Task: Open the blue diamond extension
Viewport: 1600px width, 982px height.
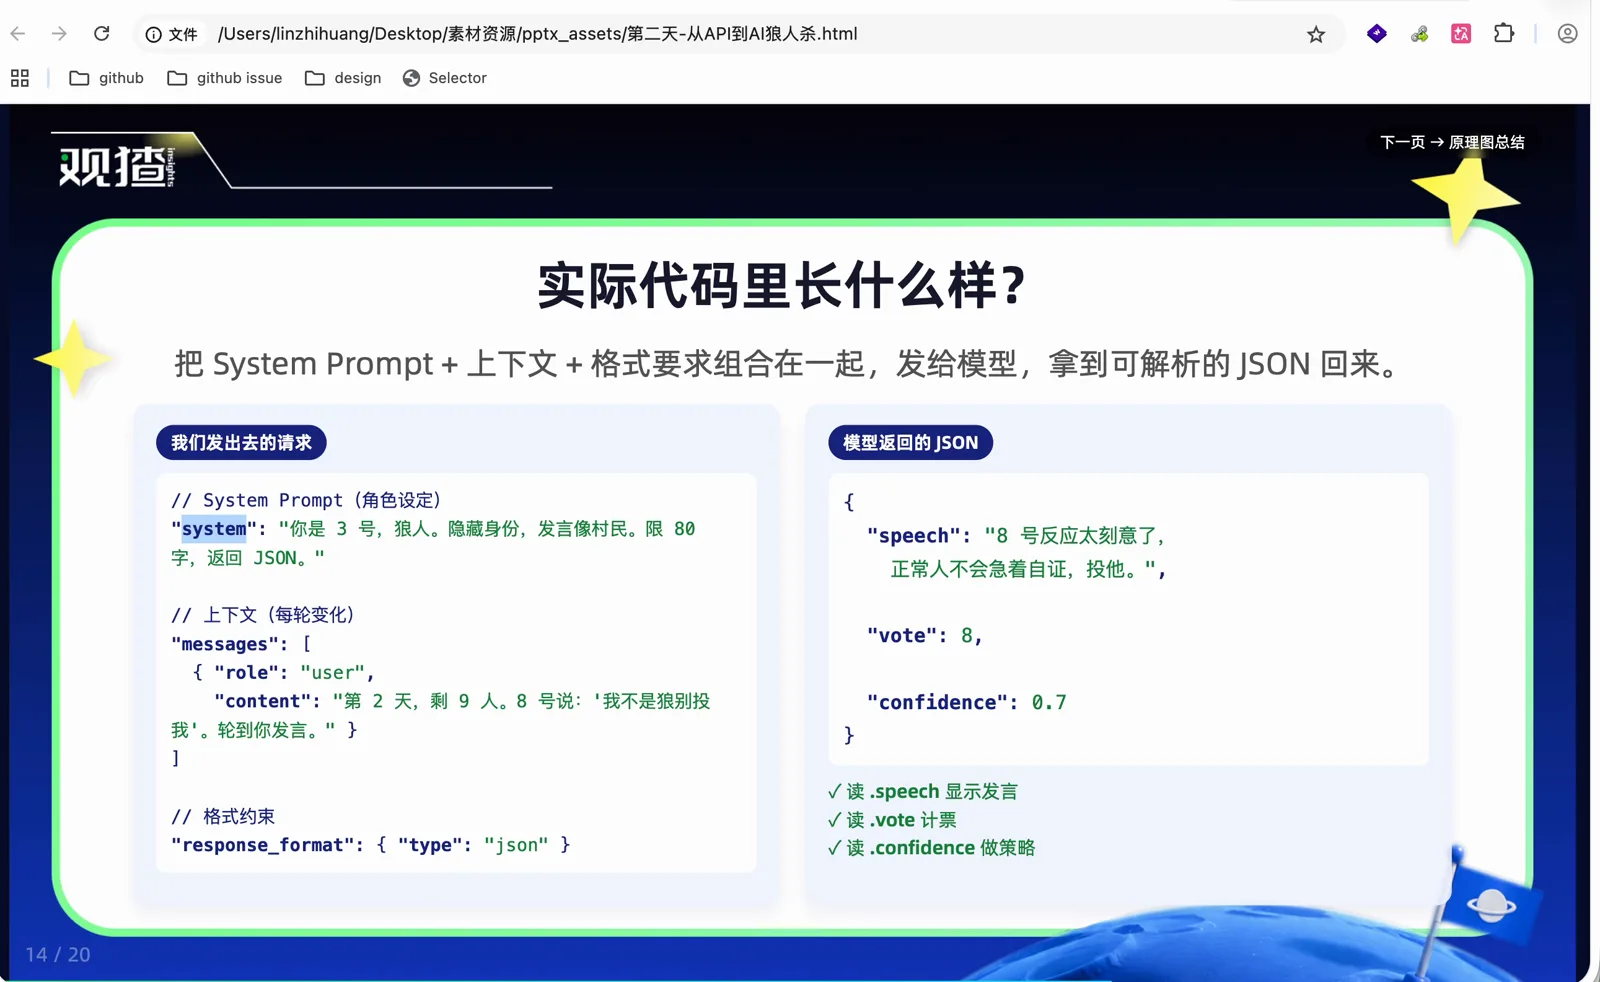Action: click(x=1377, y=34)
